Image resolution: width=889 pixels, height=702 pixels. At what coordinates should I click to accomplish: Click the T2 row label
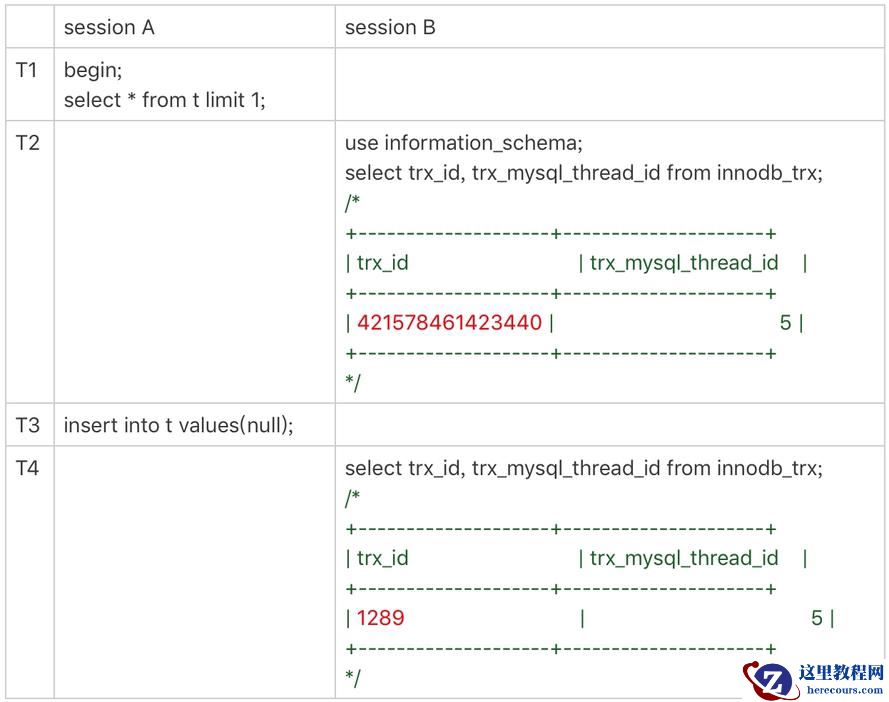pyautogui.click(x=28, y=142)
